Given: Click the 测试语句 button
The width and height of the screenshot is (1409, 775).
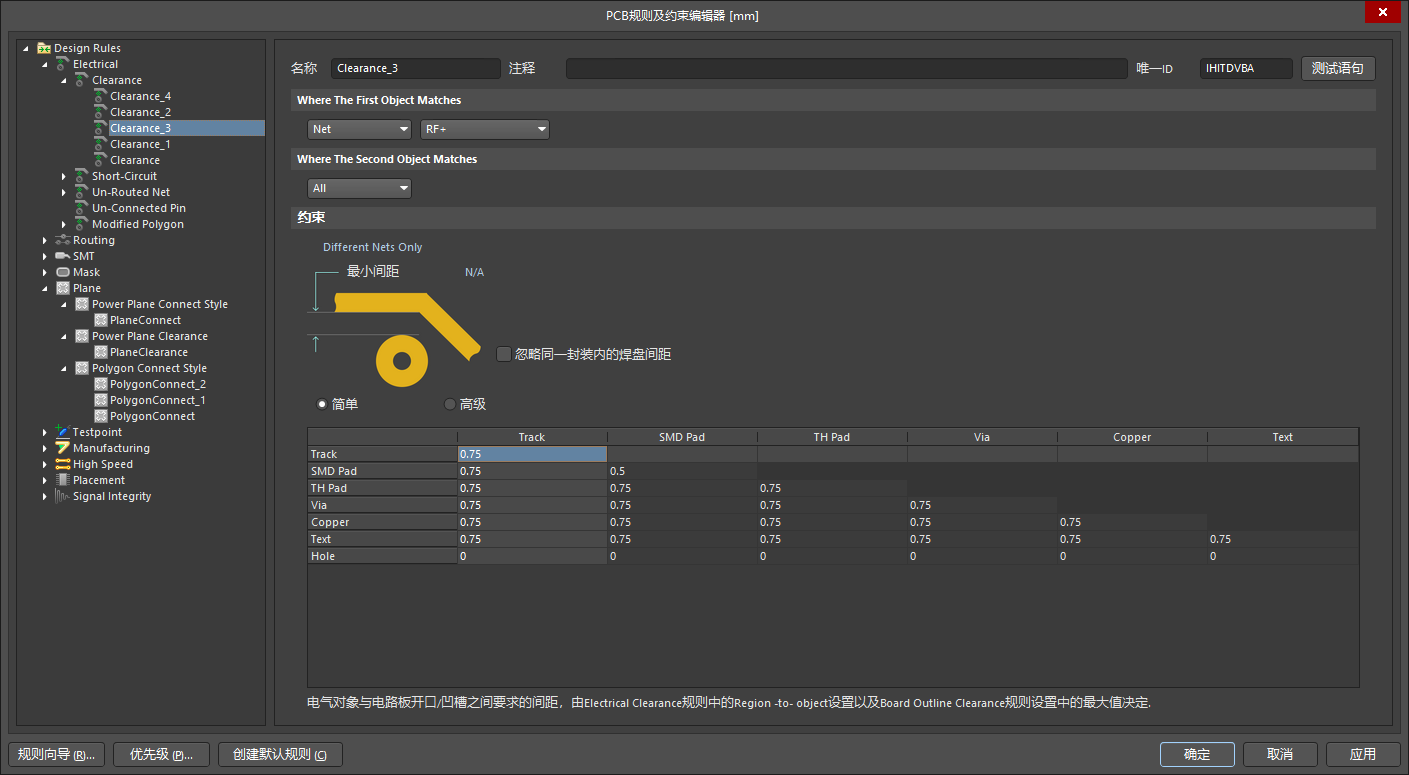Looking at the screenshot, I should pos(1338,68).
